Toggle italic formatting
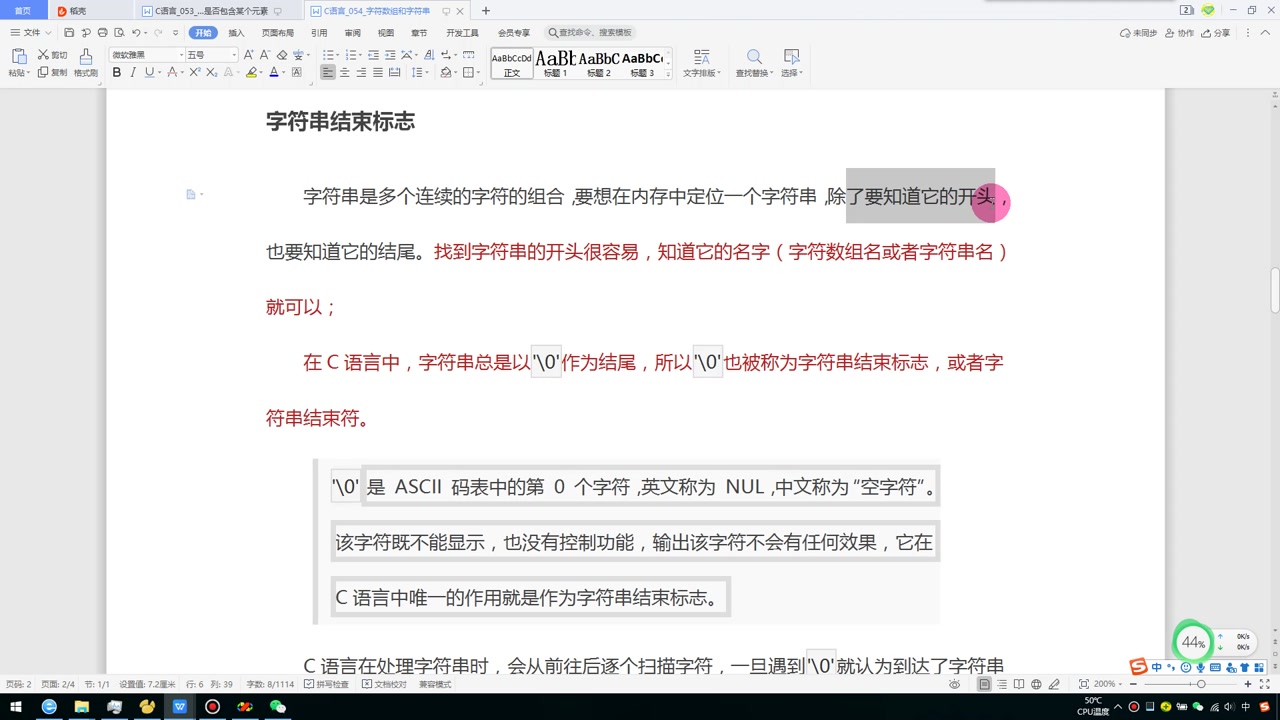Viewport: 1280px width, 720px height. pyautogui.click(x=133, y=72)
